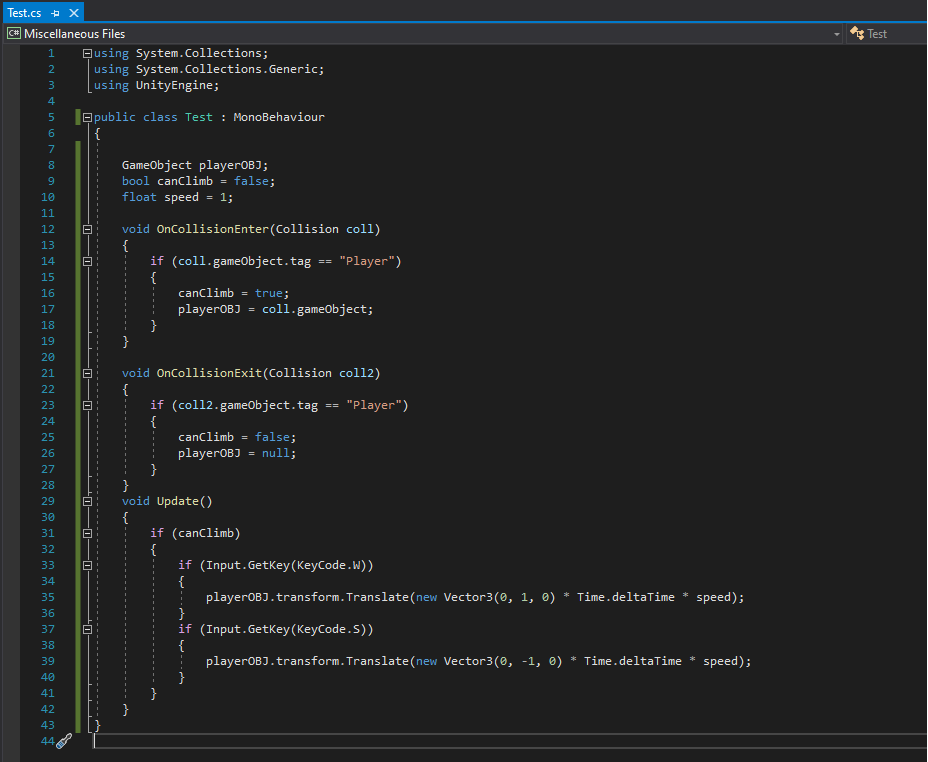Collapse the KeyCode.W if block

point(87,565)
